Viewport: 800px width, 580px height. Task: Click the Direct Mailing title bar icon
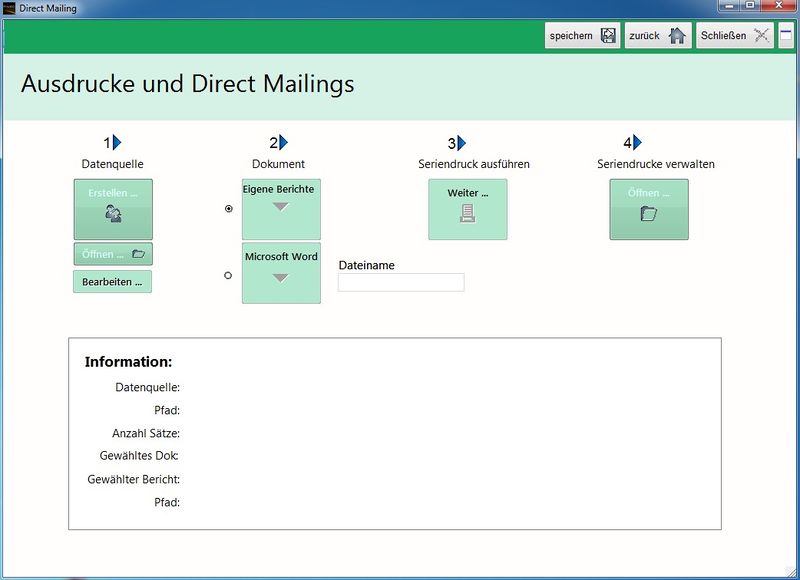[x=8, y=7]
